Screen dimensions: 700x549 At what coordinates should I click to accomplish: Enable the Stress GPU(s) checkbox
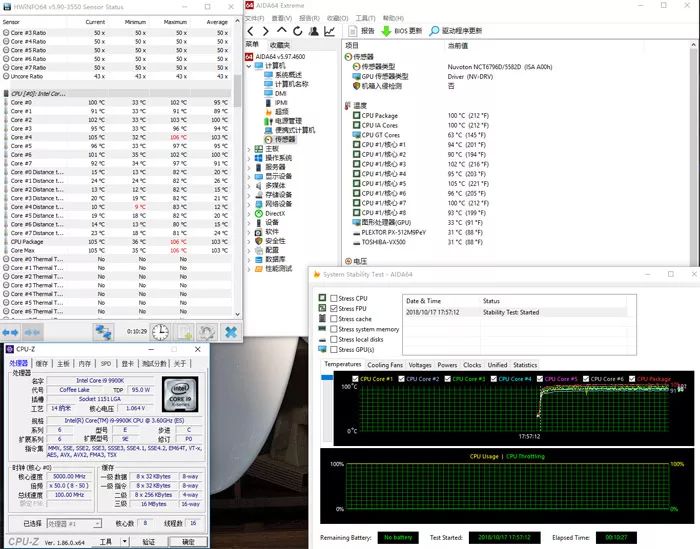click(333, 349)
